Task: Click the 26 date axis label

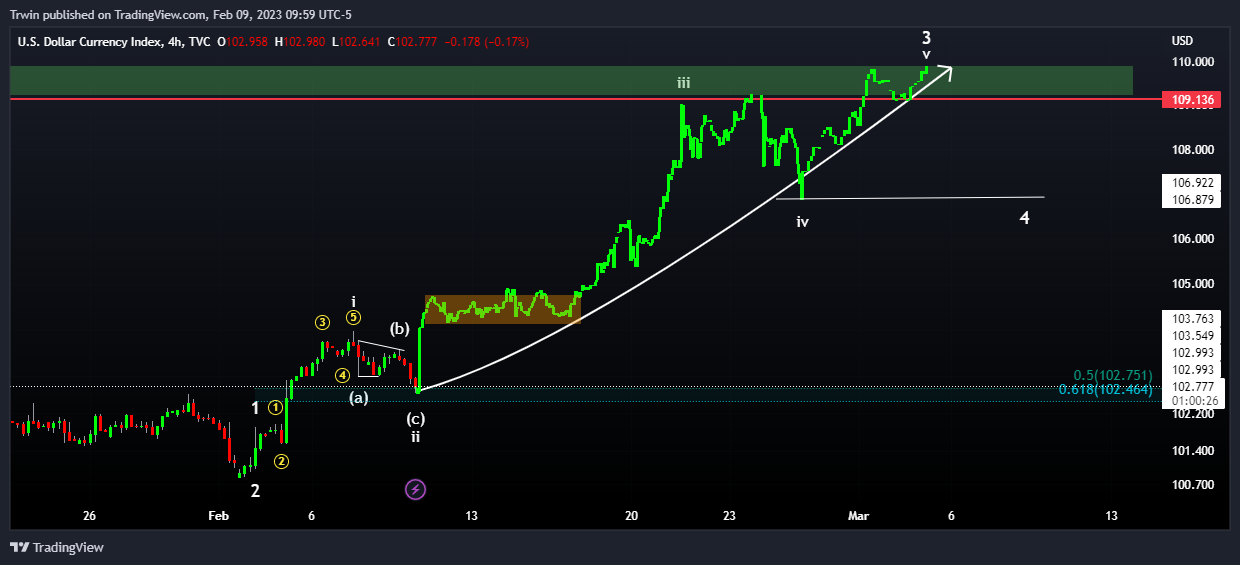Action: click(89, 516)
